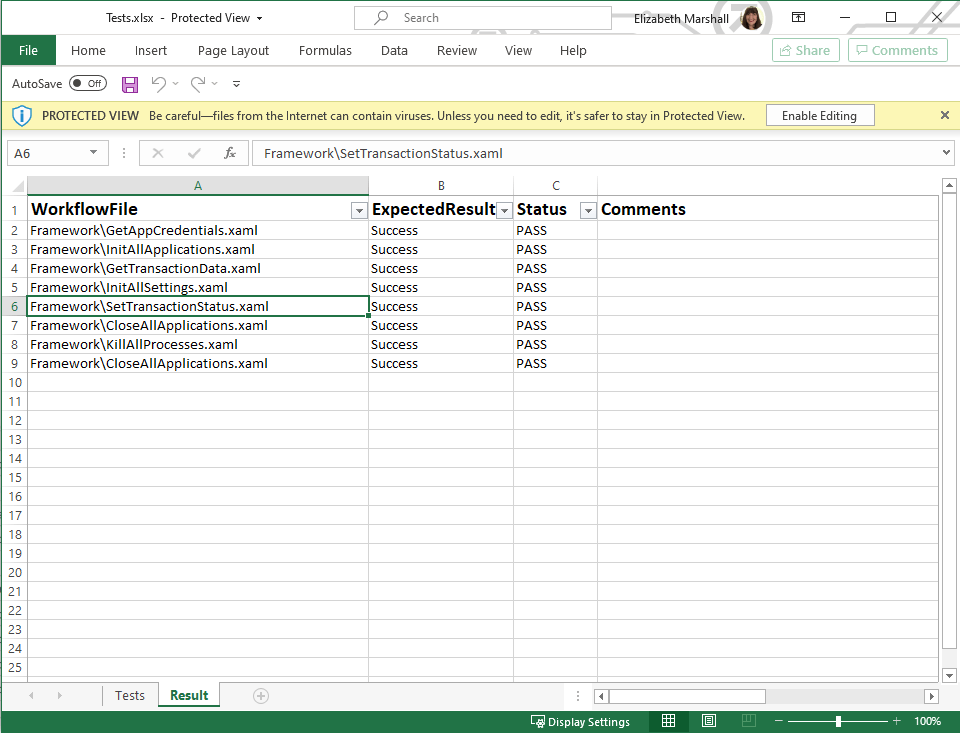The height and width of the screenshot is (733, 960).
Task: Switch to Page Layout view icon
Action: pos(709,721)
